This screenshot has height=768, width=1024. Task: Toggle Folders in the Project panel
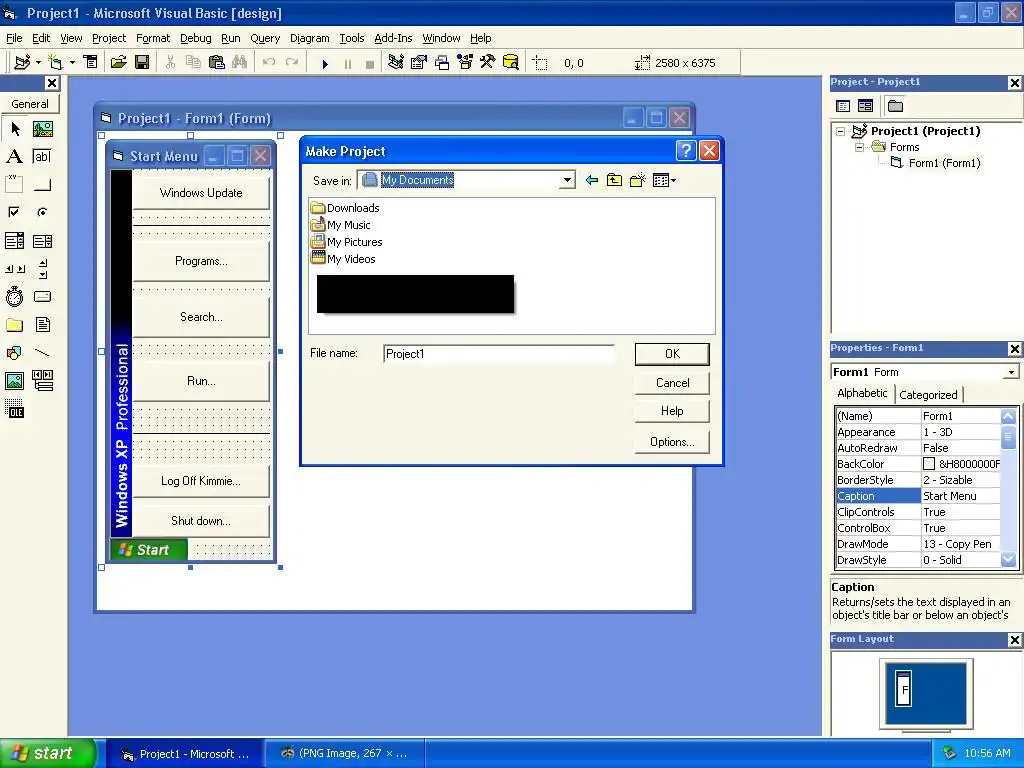click(x=895, y=106)
